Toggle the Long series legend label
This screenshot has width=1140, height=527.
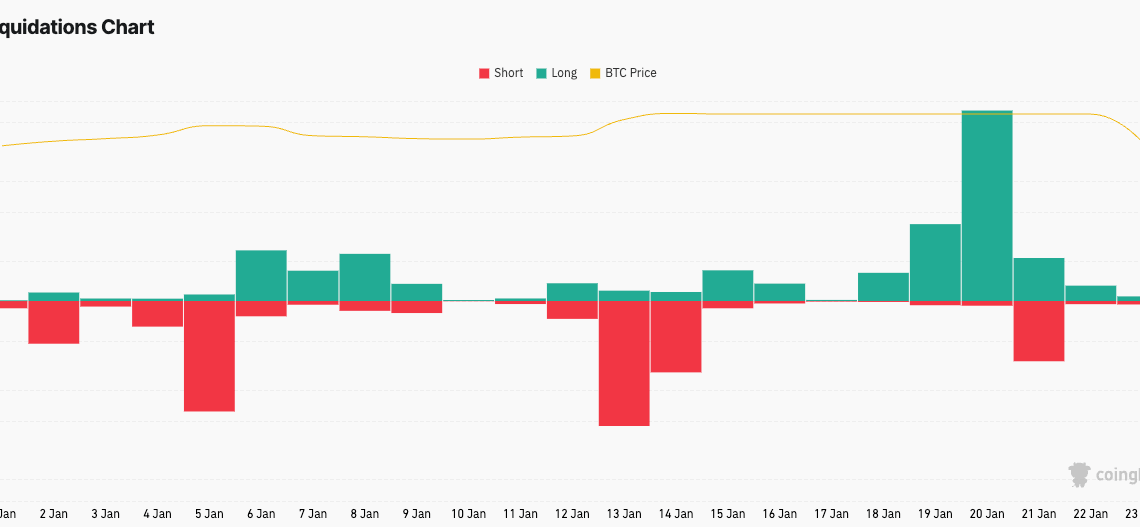point(564,73)
